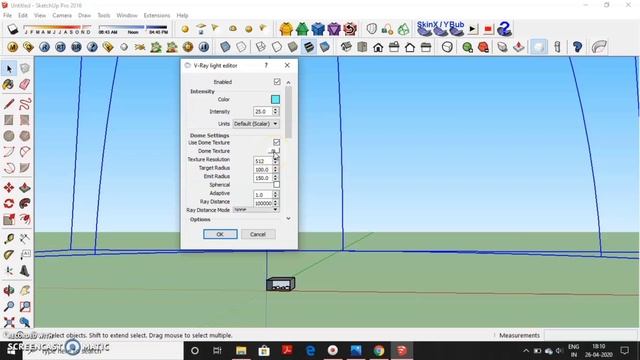640x360 pixels.
Task: Choose the Polygon tool
Action: pos(24,136)
